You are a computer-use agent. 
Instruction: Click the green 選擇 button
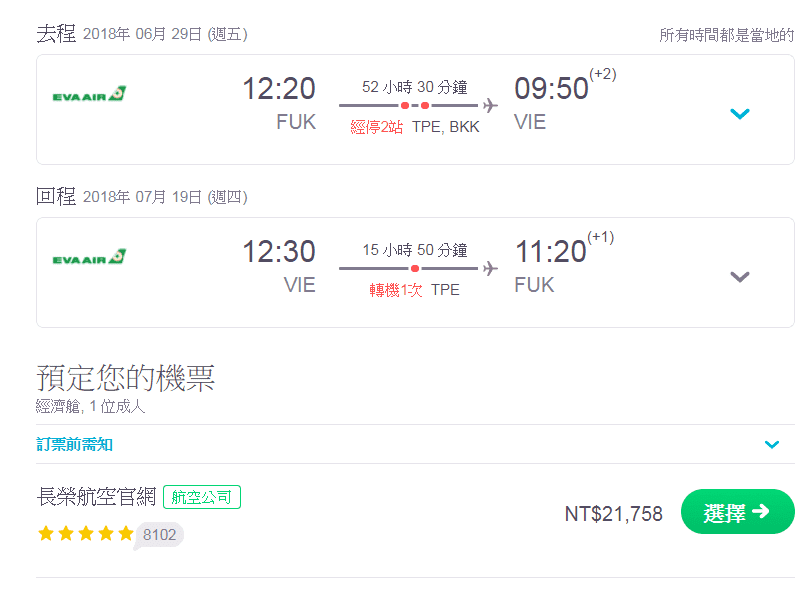tap(738, 512)
